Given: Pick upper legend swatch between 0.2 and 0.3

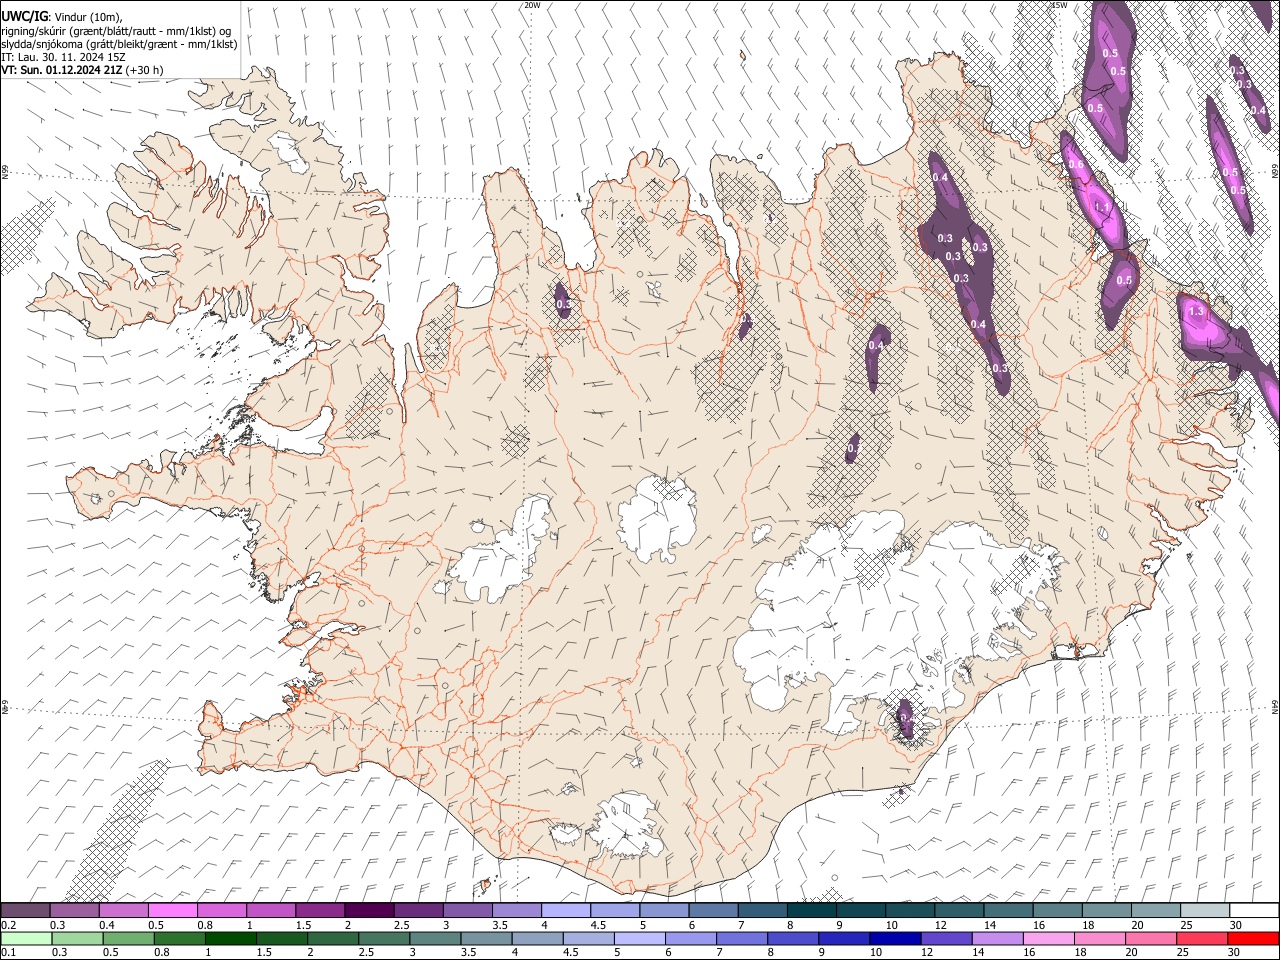Looking at the screenshot, I should [x=25, y=910].
